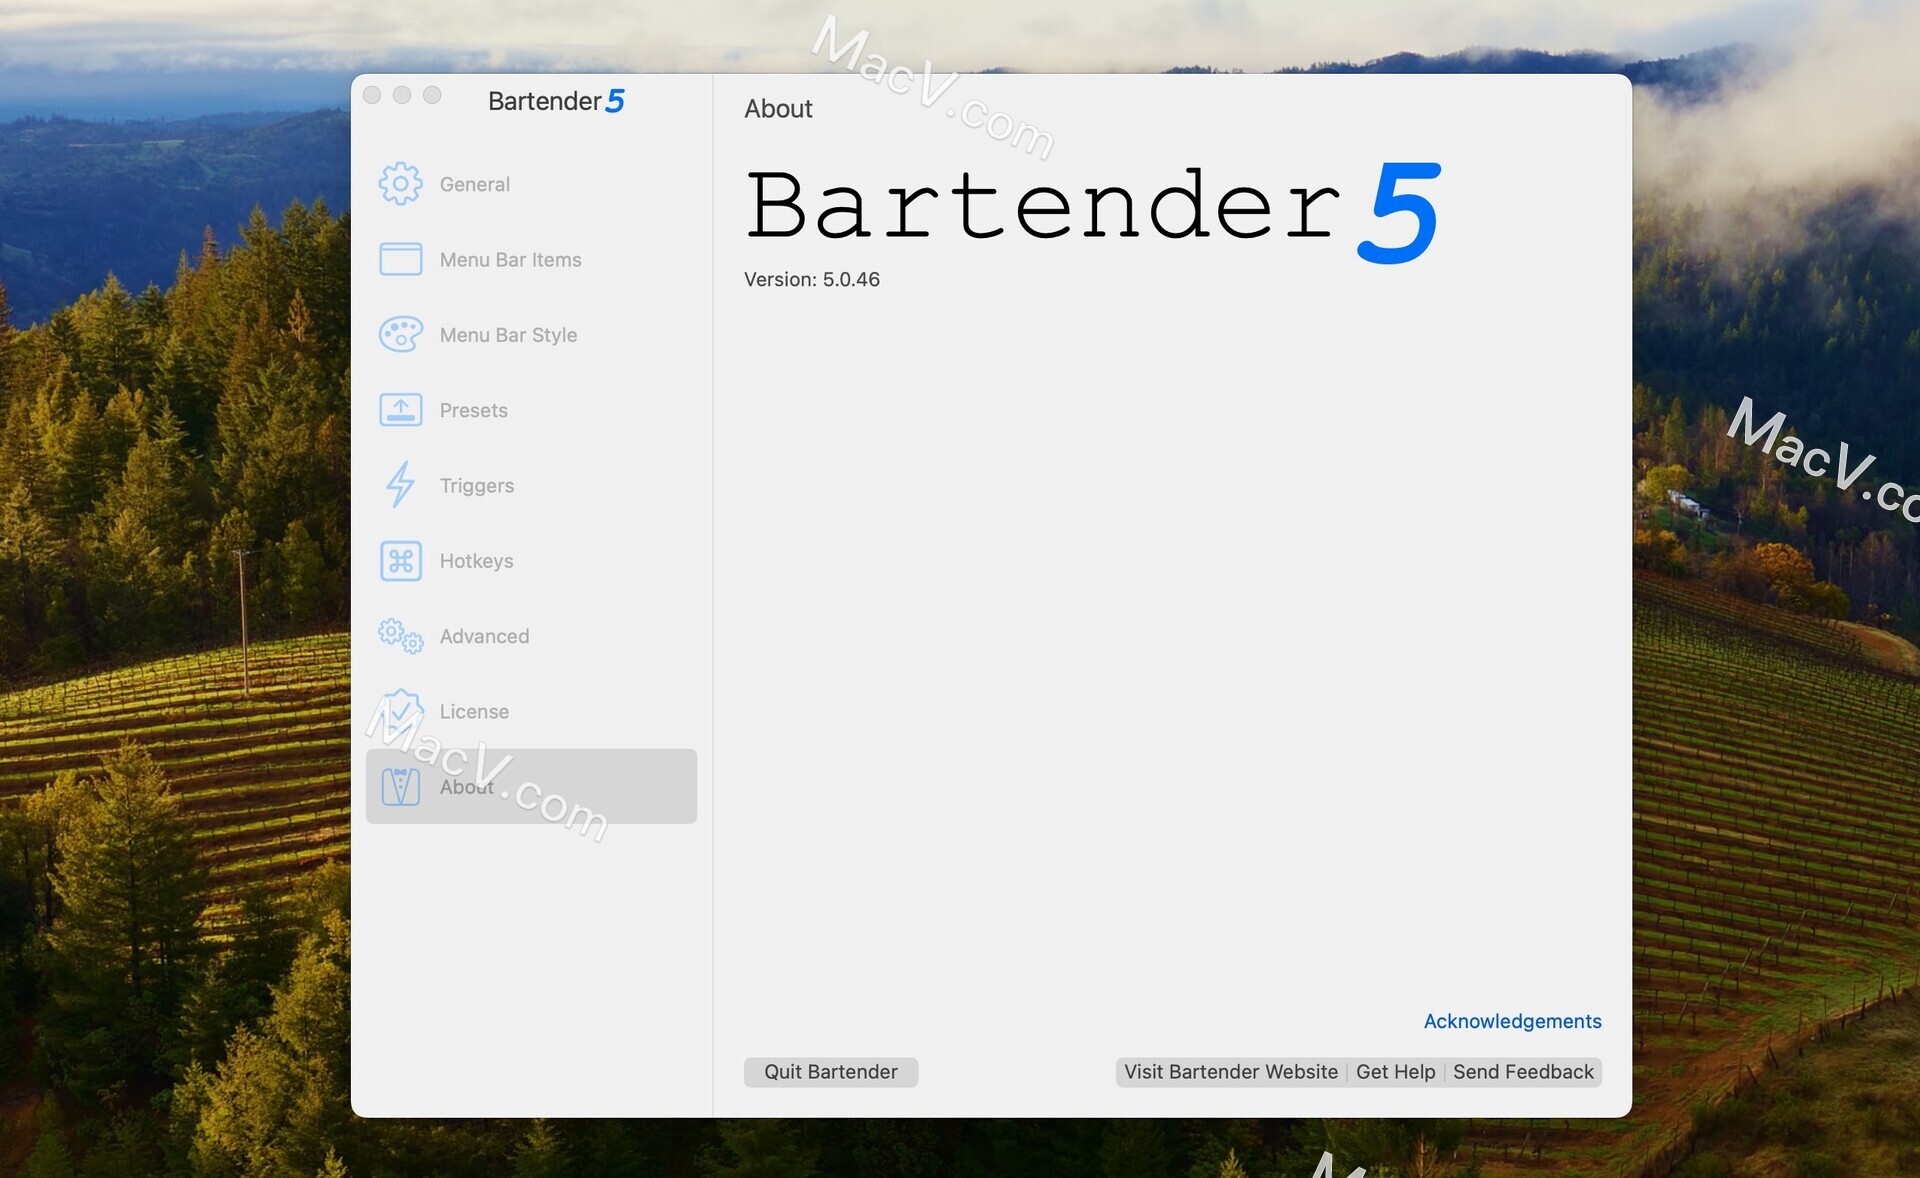Click the Send Feedback button
This screenshot has height=1178, width=1920.
[x=1523, y=1072]
